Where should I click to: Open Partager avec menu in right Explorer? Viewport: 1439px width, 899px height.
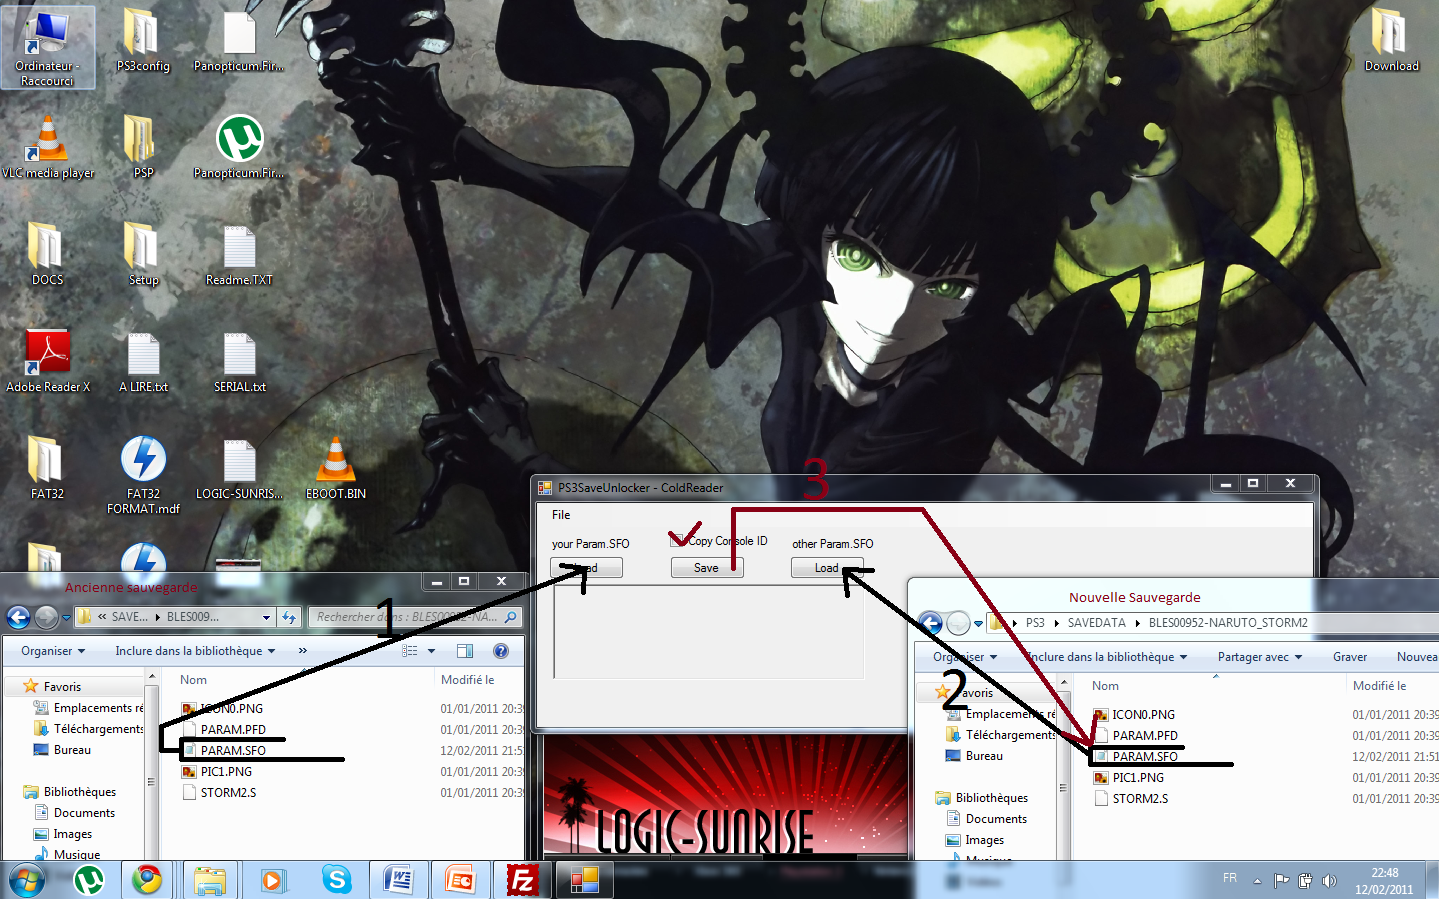[x=1260, y=657]
